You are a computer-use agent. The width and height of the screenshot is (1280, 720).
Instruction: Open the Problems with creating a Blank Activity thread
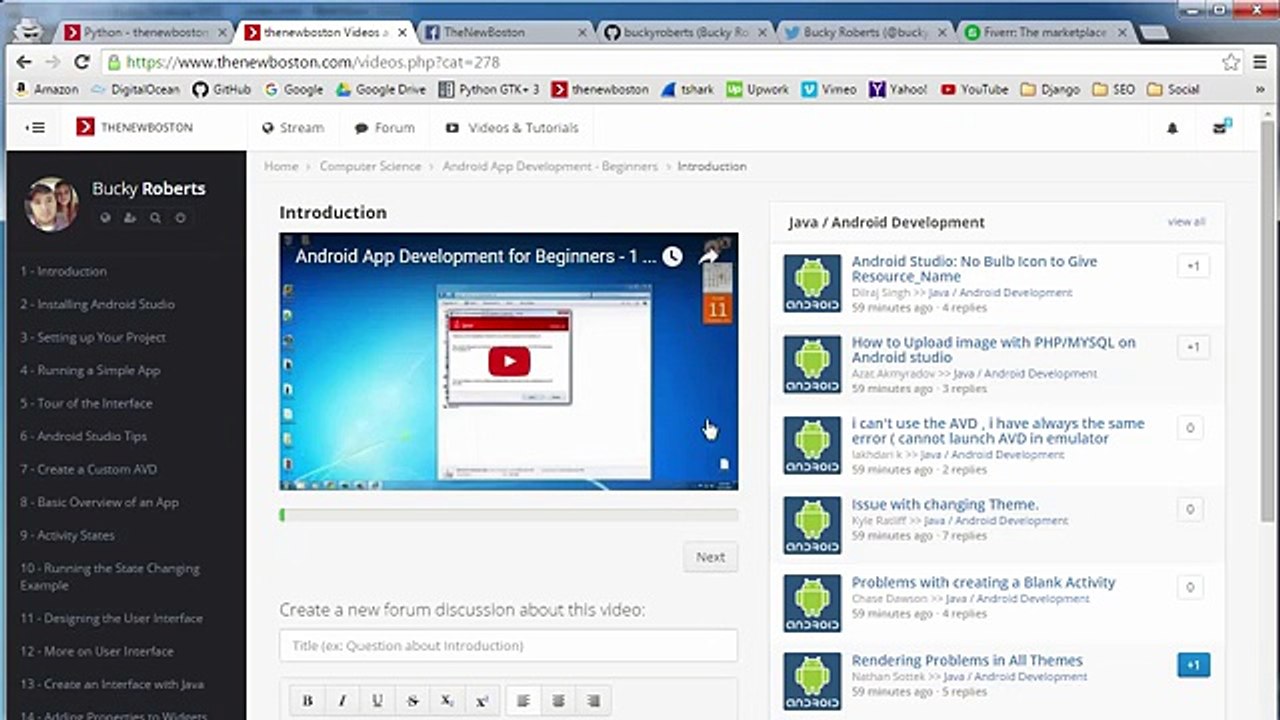click(983, 582)
